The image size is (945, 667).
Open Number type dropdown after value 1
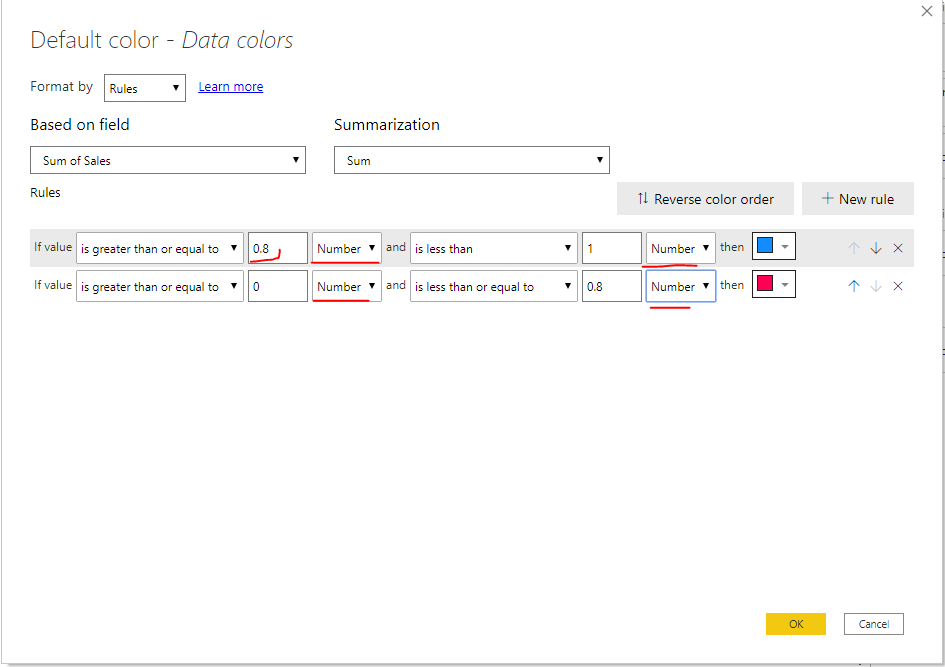tap(680, 248)
